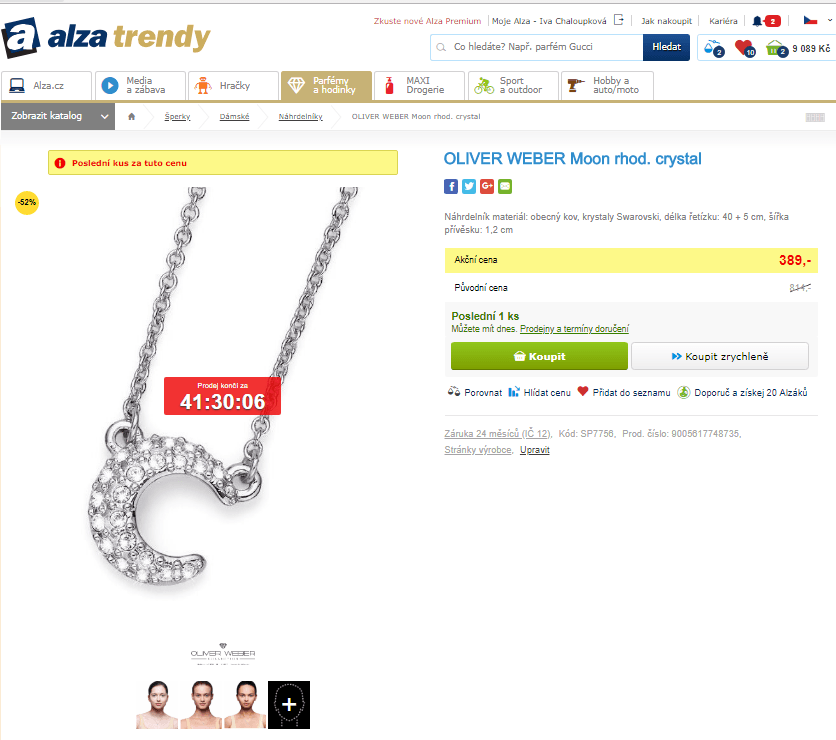836x740 pixels.
Task: Open Prodejny a termíny doručení link
Action: click(574, 329)
